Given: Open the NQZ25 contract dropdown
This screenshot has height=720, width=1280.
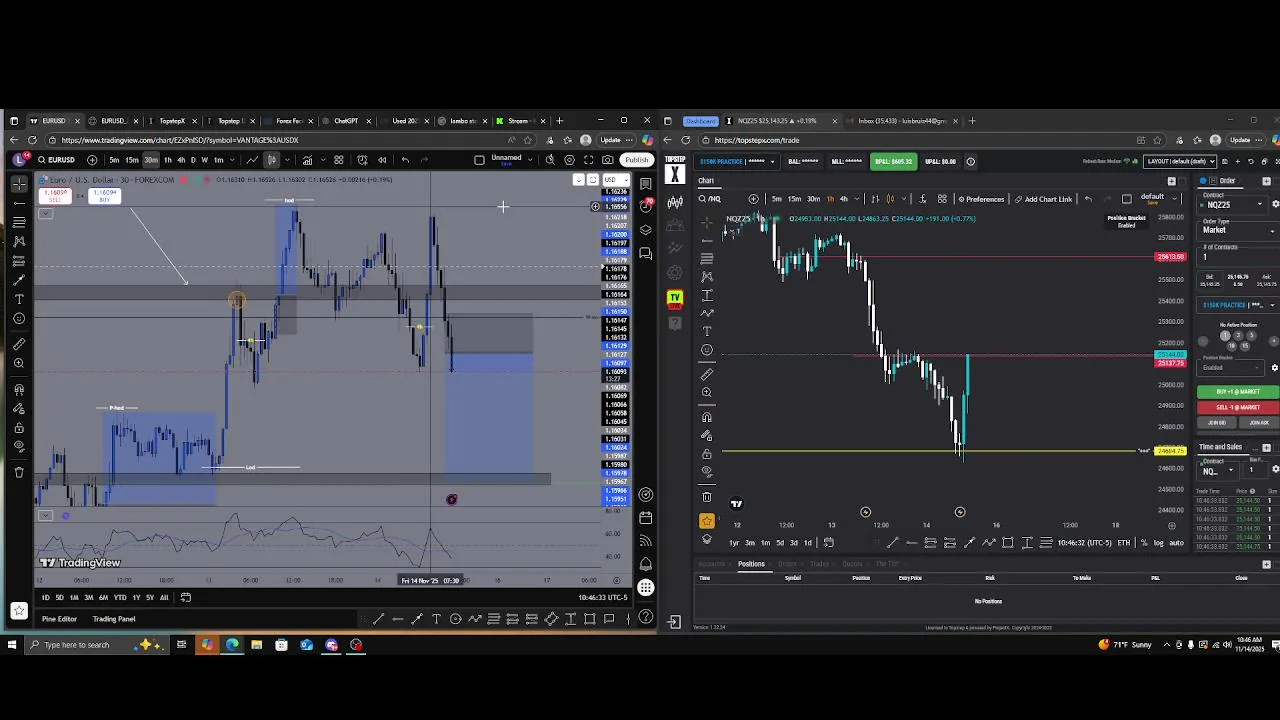Looking at the screenshot, I should tap(1233, 204).
